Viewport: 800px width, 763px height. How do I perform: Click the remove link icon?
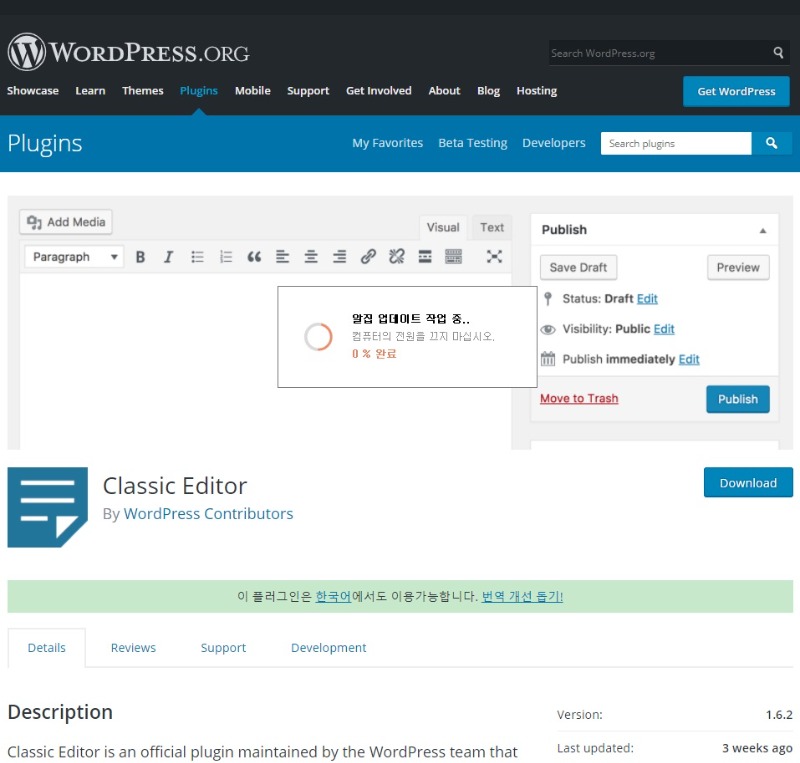point(396,257)
